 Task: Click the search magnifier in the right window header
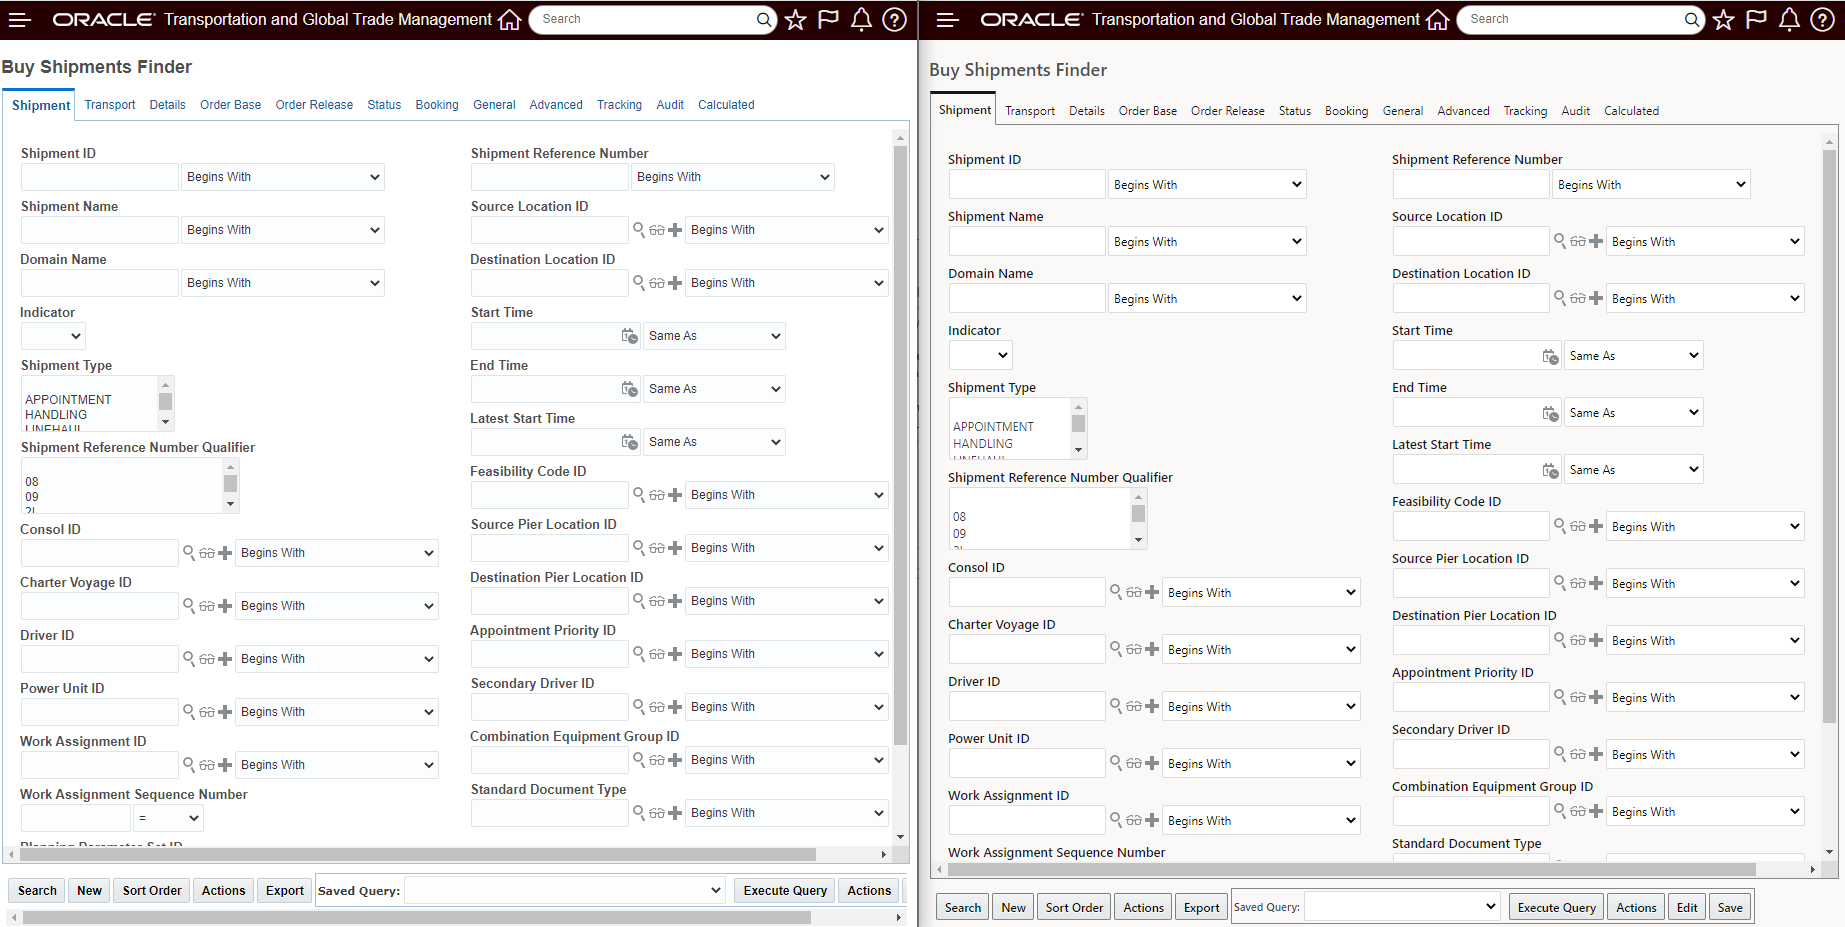[1691, 19]
